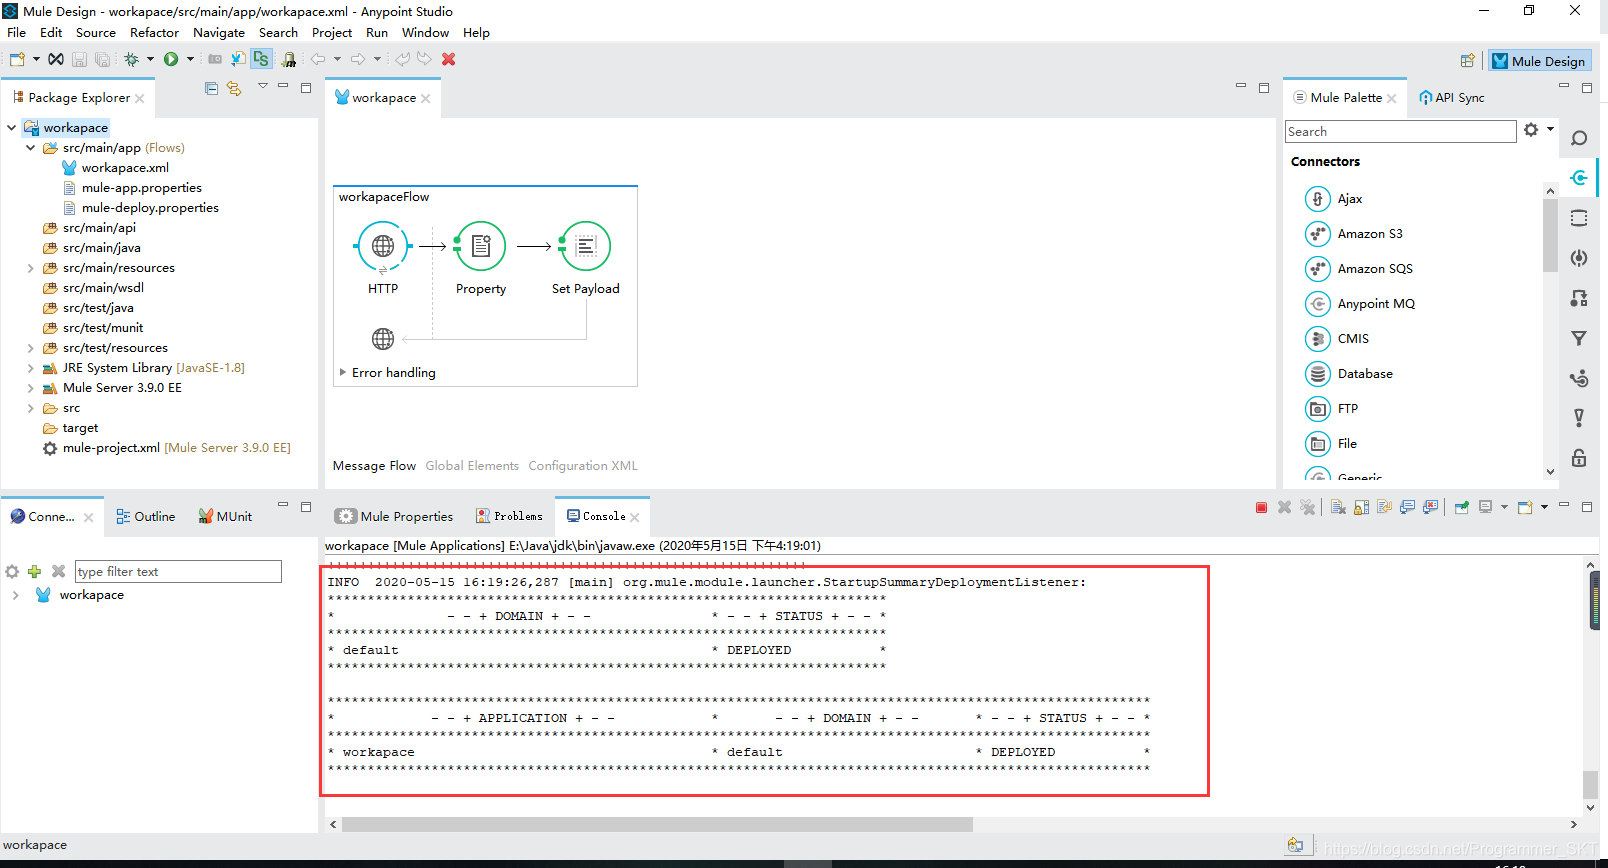Click the Debug bug icon in the toolbar
1608x868 pixels.
click(x=131, y=59)
